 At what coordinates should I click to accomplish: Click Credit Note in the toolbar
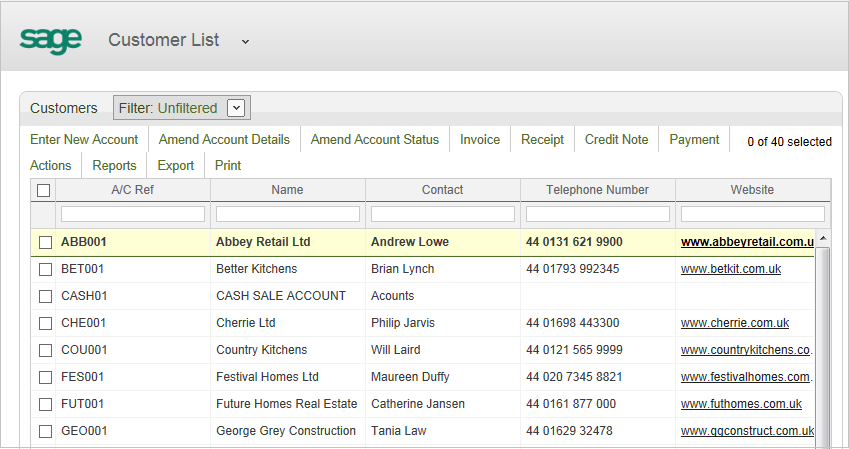[616, 140]
